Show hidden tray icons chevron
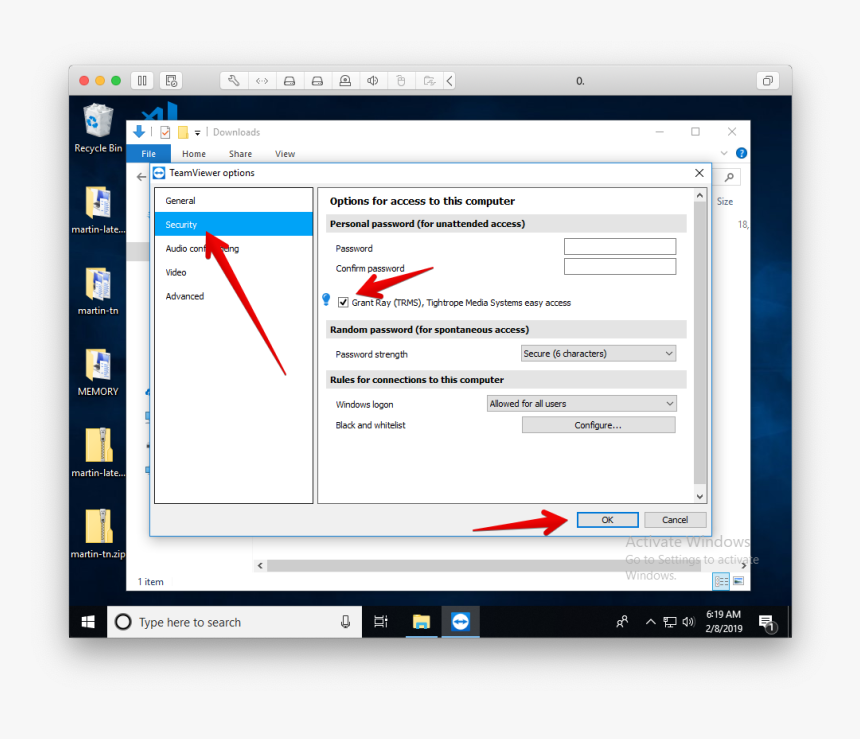 650,622
